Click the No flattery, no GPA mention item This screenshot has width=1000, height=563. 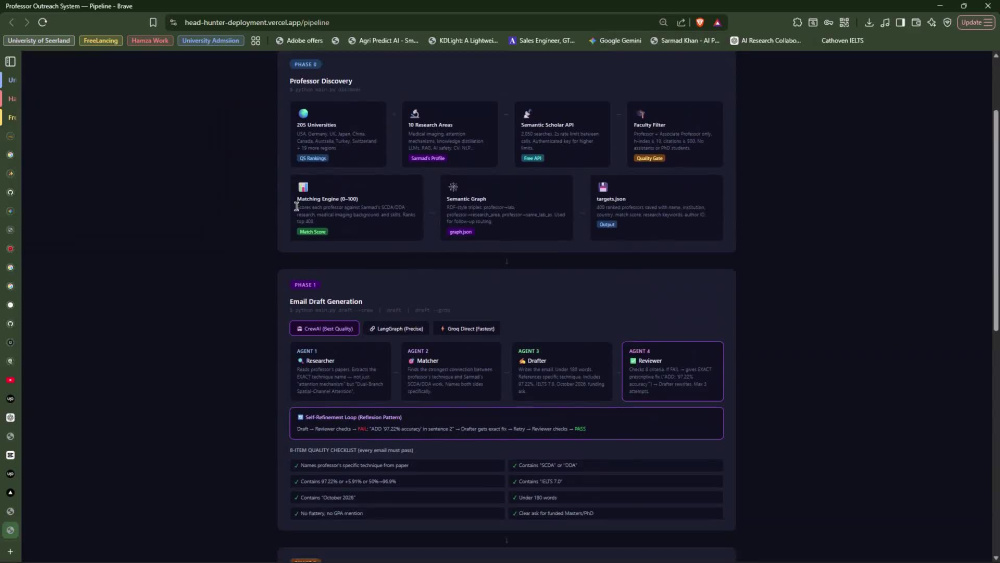tap(397, 513)
